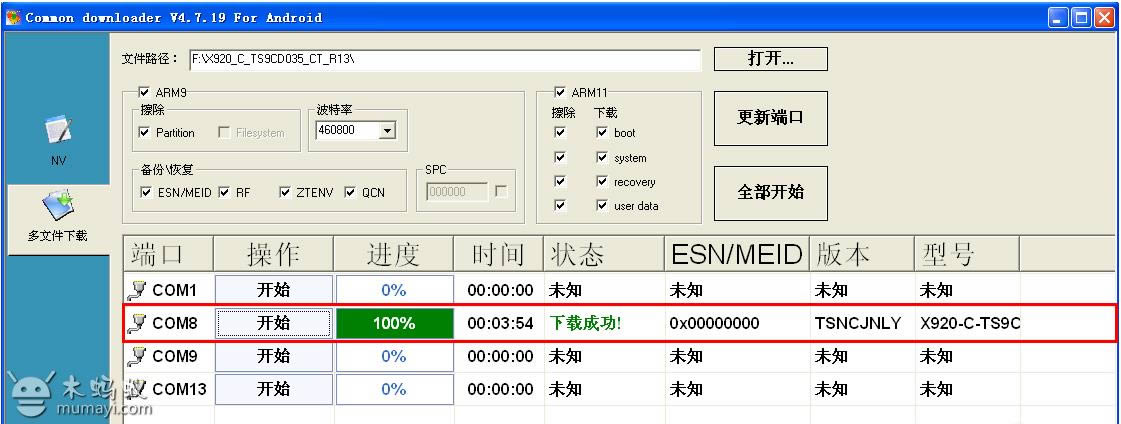Select the 多文件下载 sidebar icon
The height and width of the screenshot is (424, 1121).
[56, 206]
